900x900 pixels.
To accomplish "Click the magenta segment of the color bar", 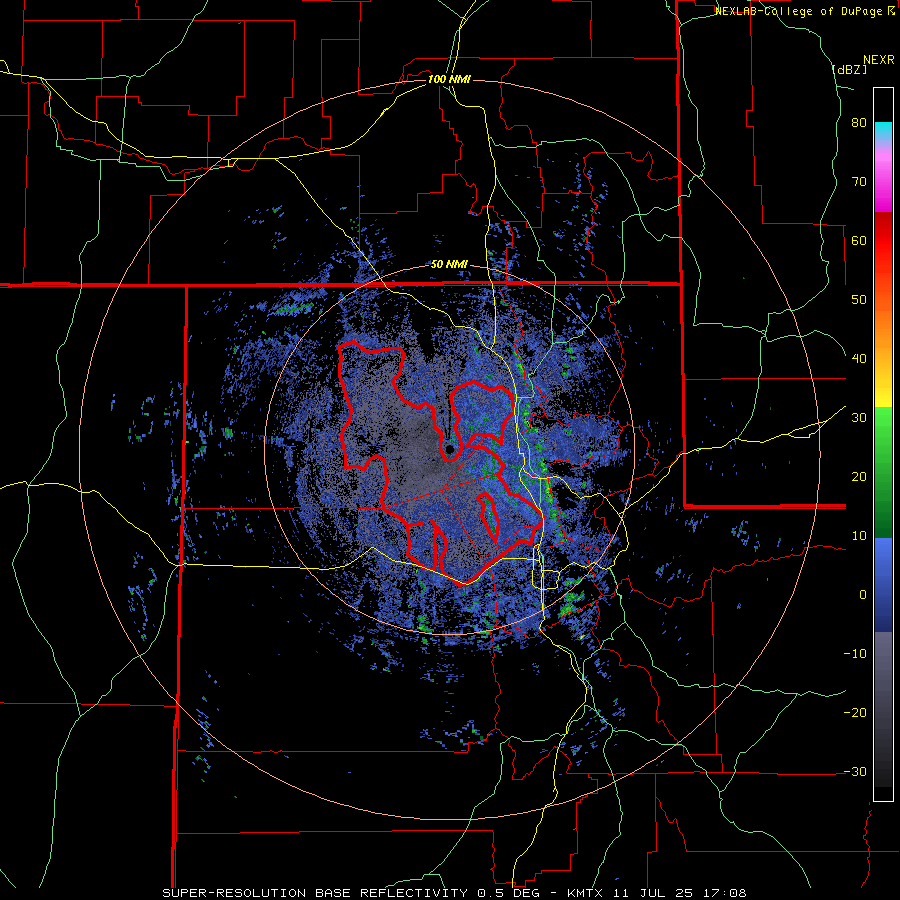I will (883, 184).
